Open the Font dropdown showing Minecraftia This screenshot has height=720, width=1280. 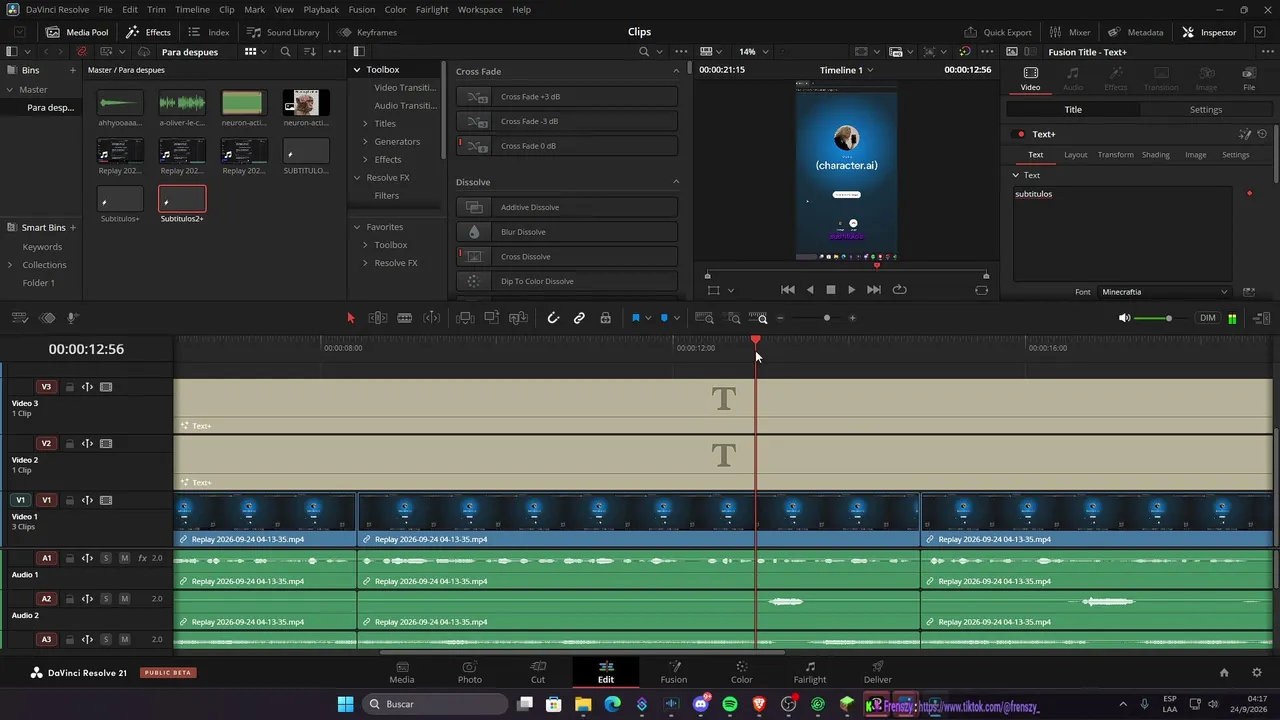tap(1164, 292)
